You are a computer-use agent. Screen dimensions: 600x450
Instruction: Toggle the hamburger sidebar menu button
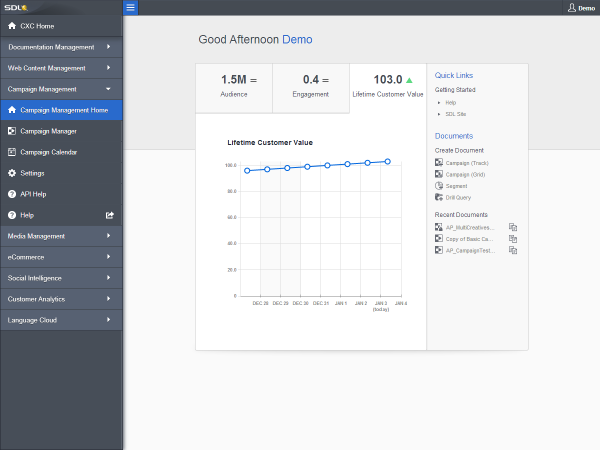pos(131,7)
